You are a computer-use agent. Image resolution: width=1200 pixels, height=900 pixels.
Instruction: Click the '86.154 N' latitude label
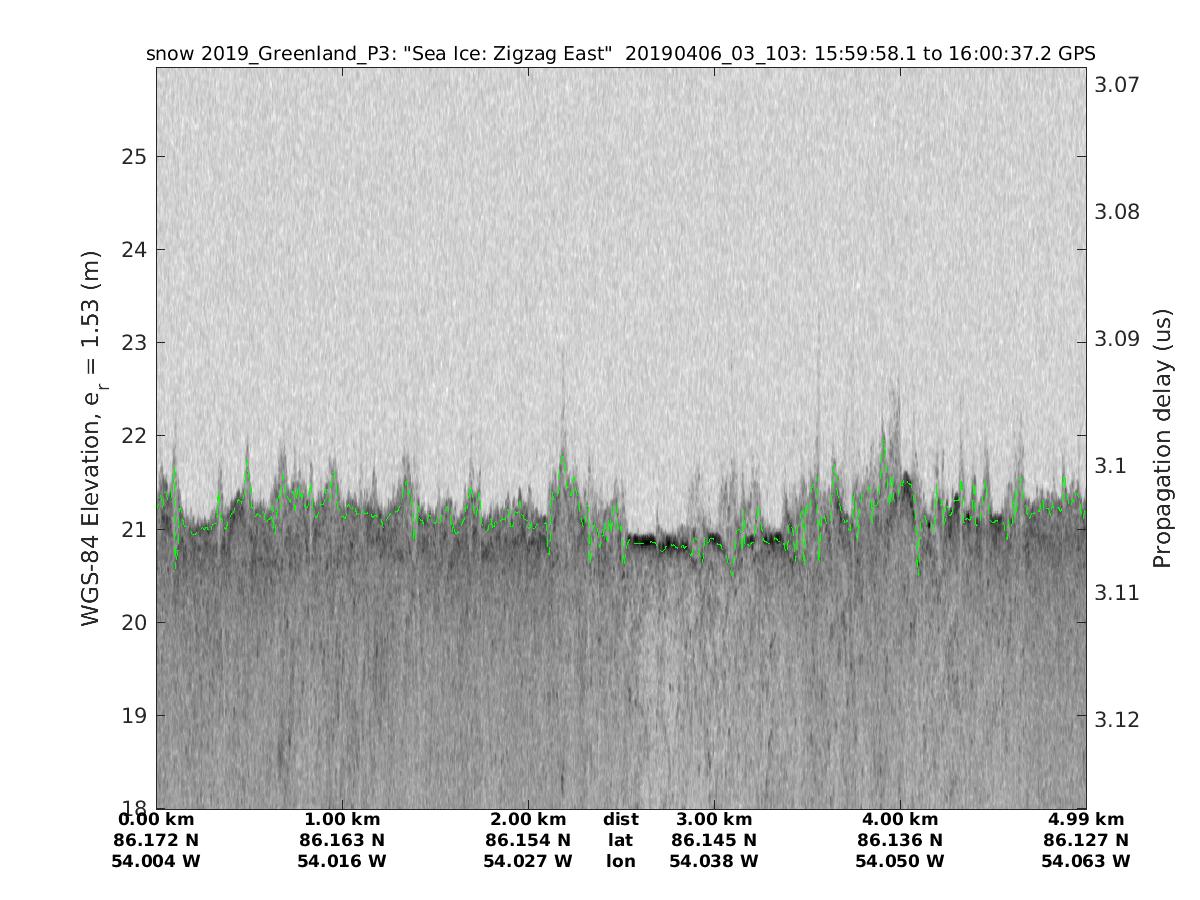coord(528,841)
